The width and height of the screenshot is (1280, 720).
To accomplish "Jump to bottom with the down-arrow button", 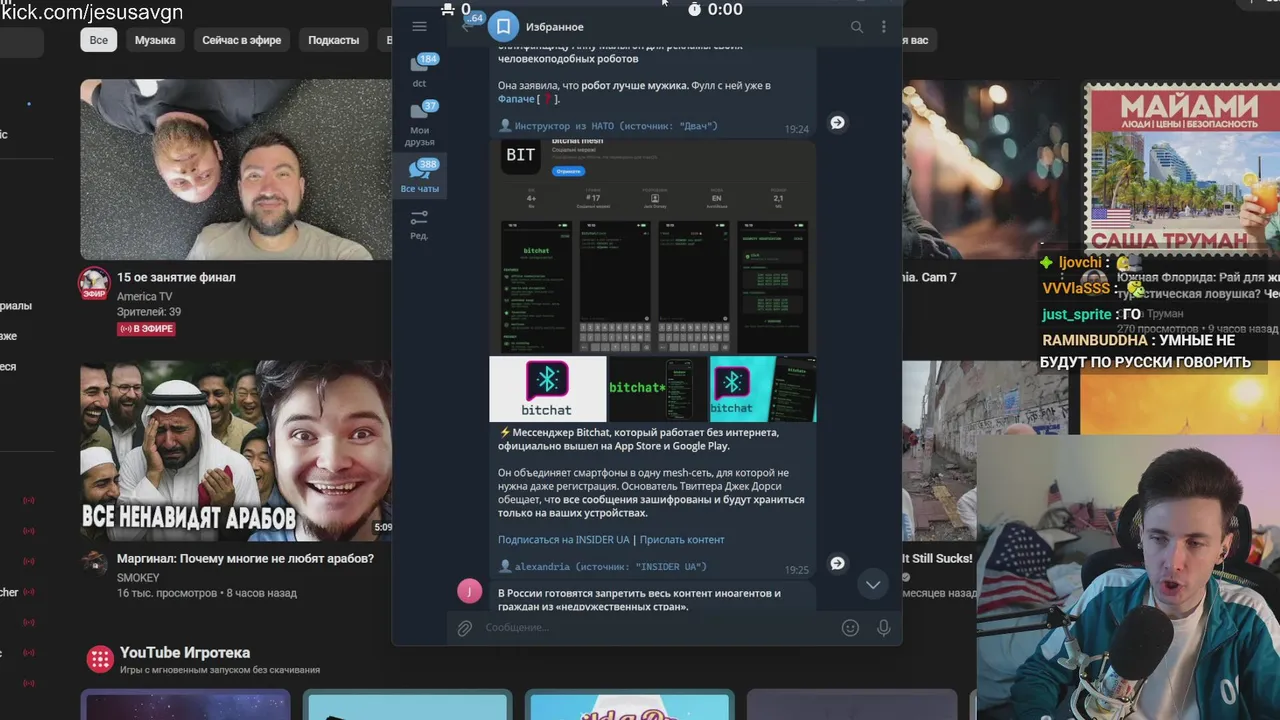I will click(x=873, y=585).
